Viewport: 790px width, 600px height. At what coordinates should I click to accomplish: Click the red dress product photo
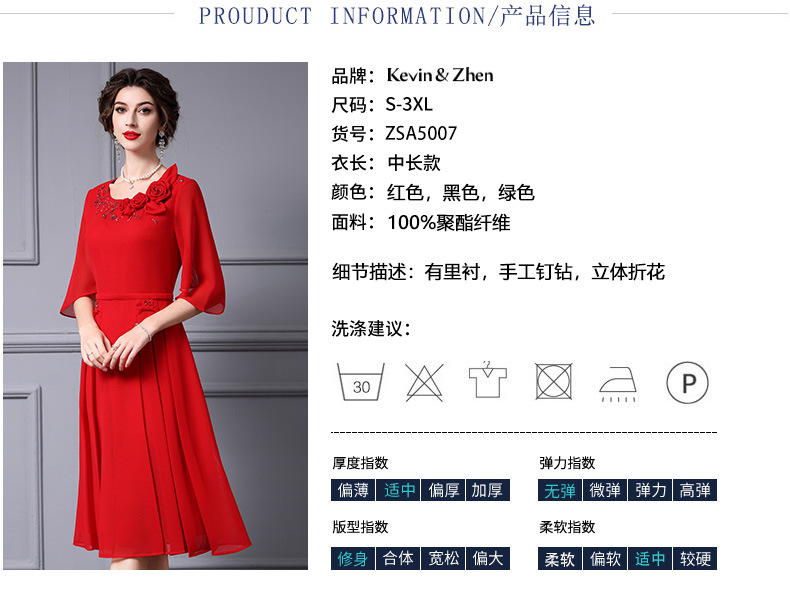point(155,316)
